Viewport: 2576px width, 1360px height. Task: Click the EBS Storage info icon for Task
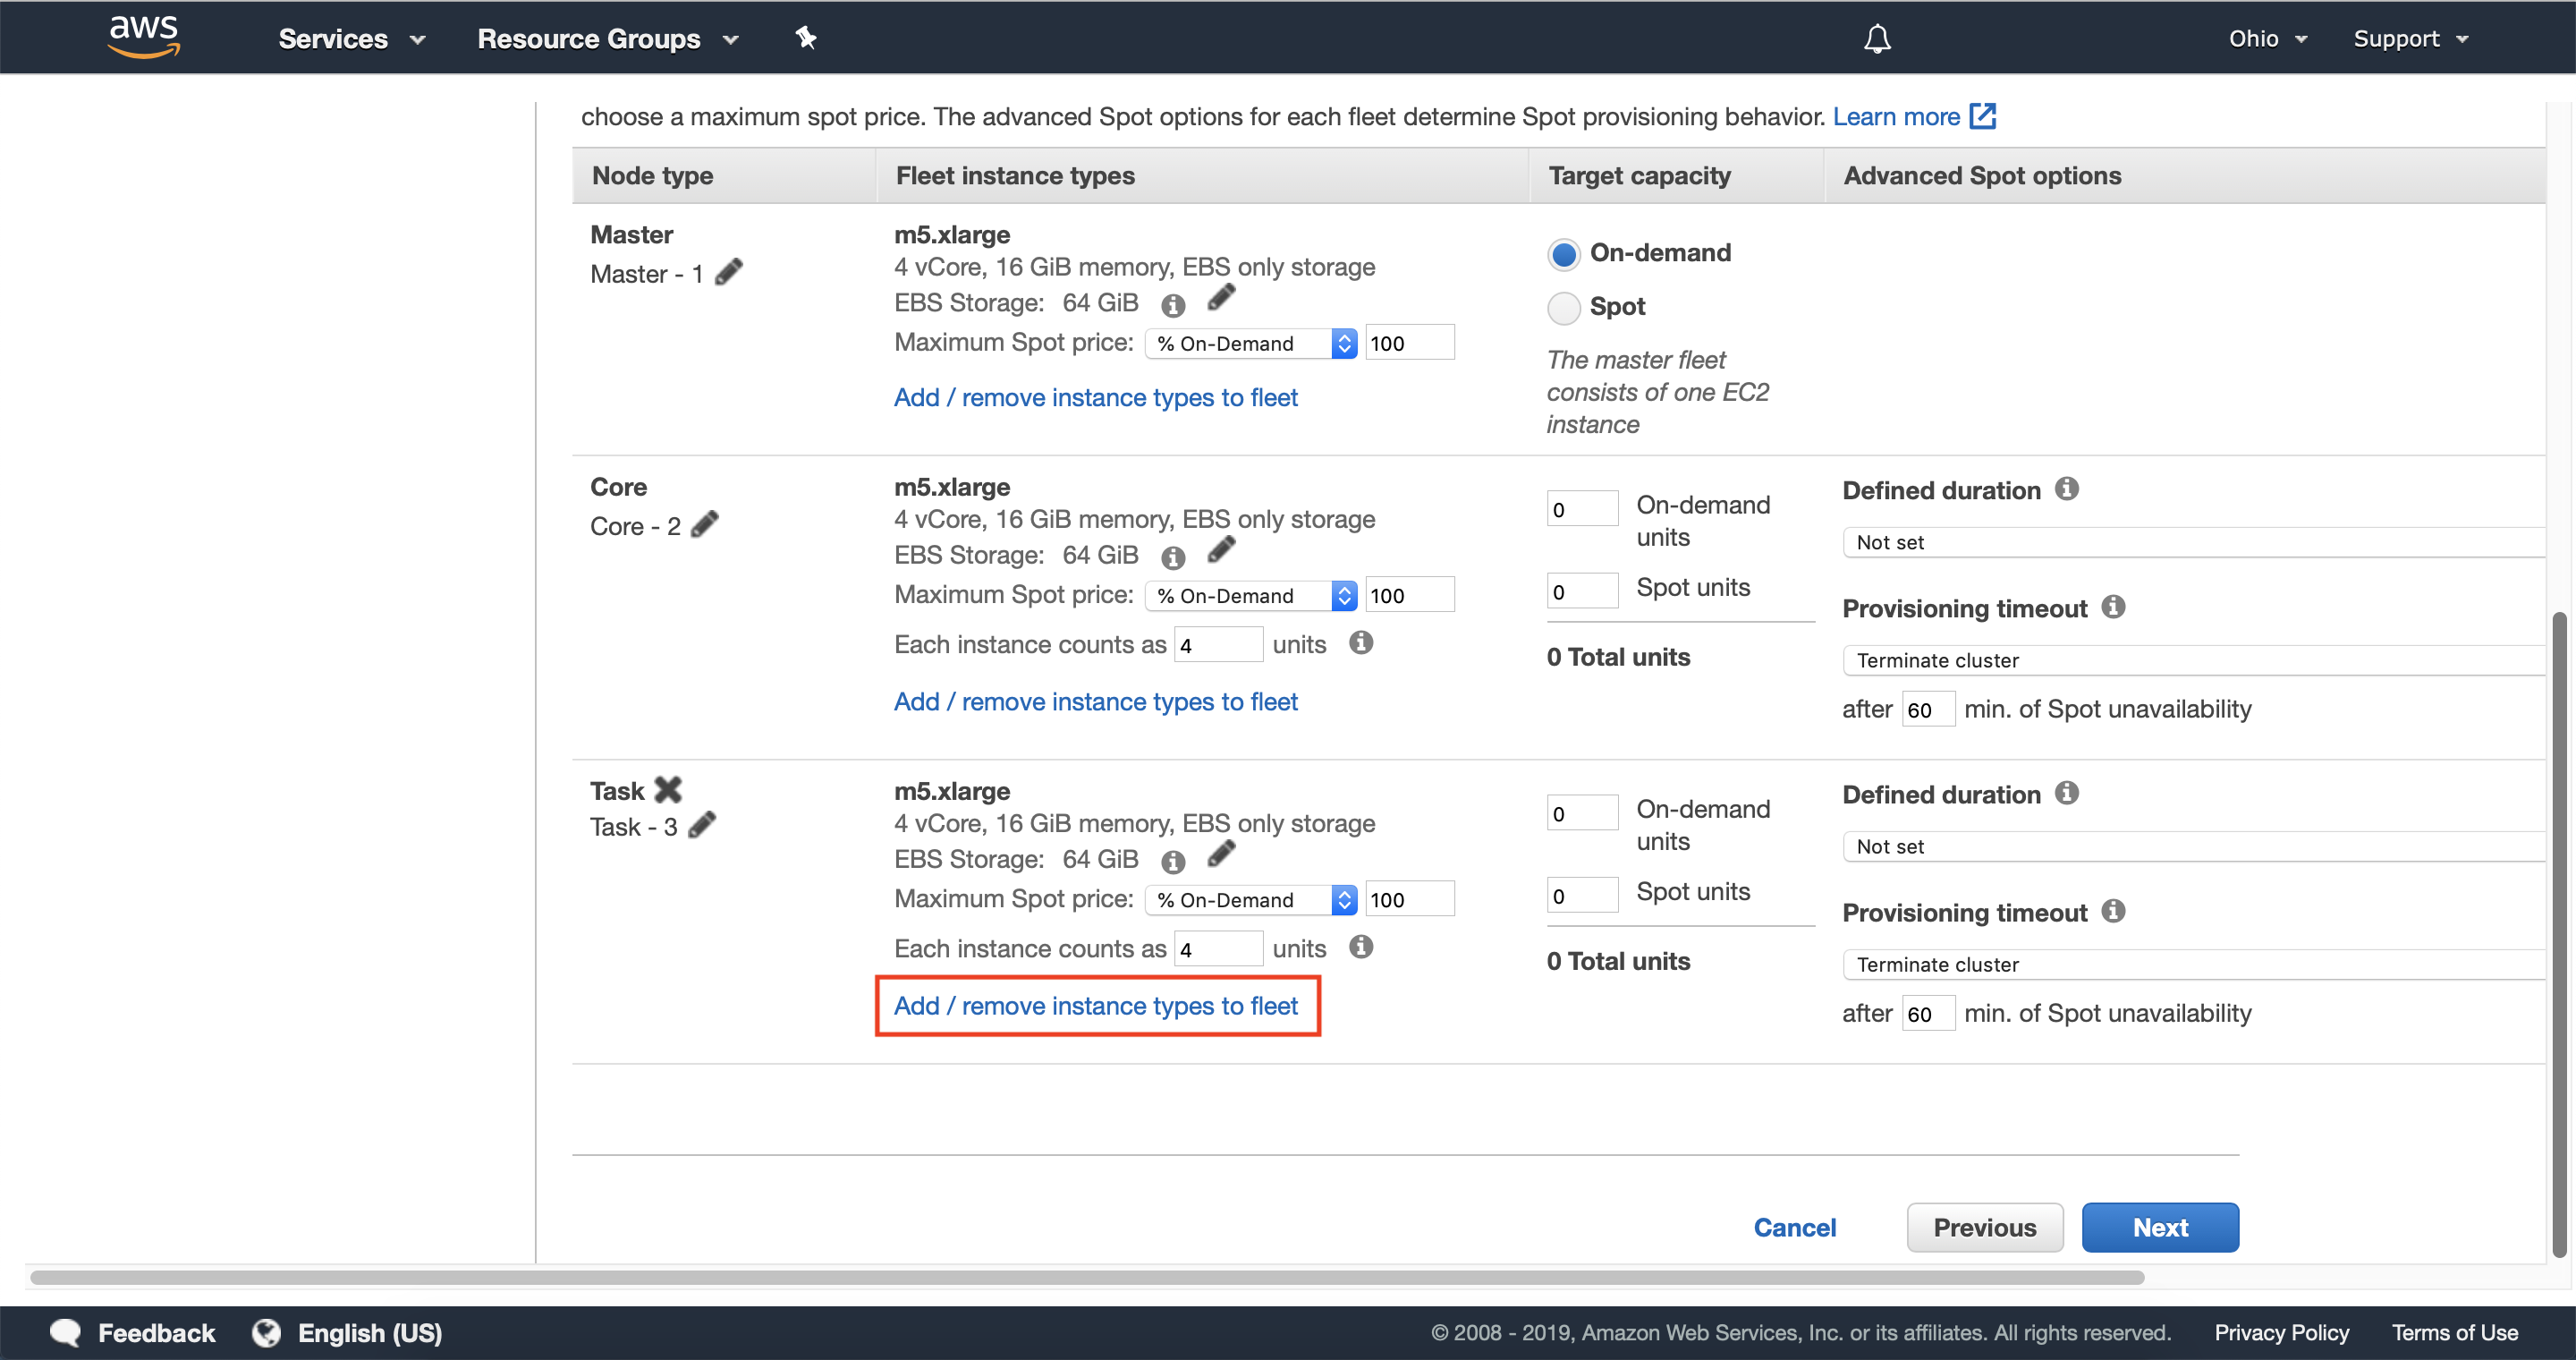click(x=1171, y=859)
